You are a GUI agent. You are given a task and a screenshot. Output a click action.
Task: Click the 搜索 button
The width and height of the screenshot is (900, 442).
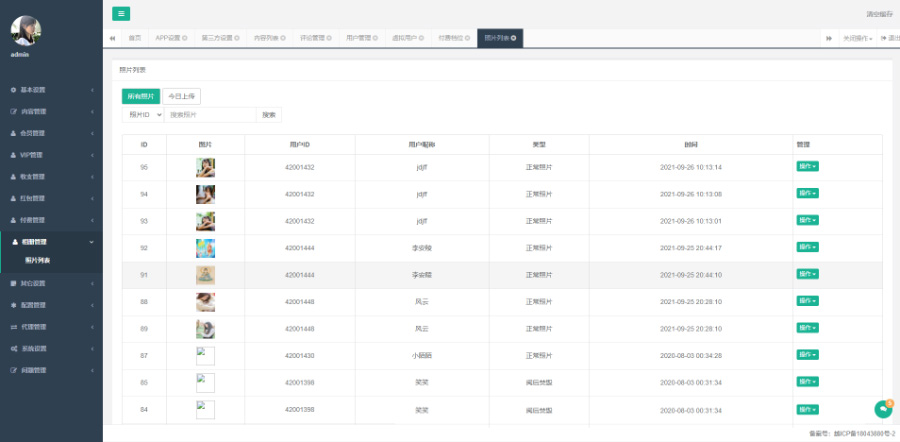coord(269,115)
